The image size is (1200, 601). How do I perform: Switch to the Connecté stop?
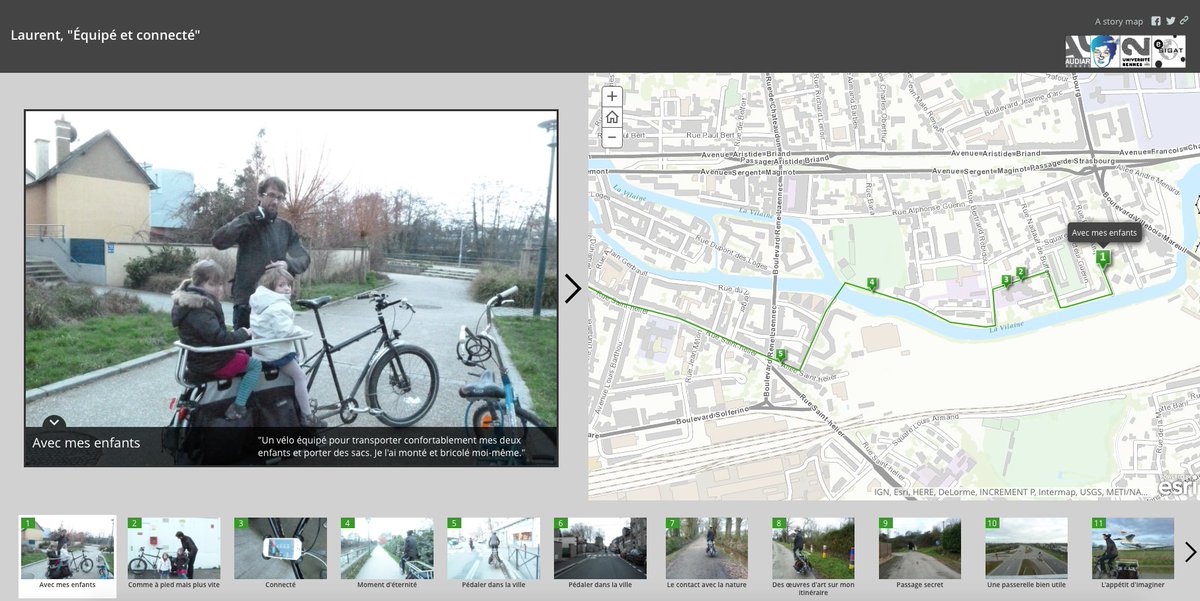click(x=281, y=550)
